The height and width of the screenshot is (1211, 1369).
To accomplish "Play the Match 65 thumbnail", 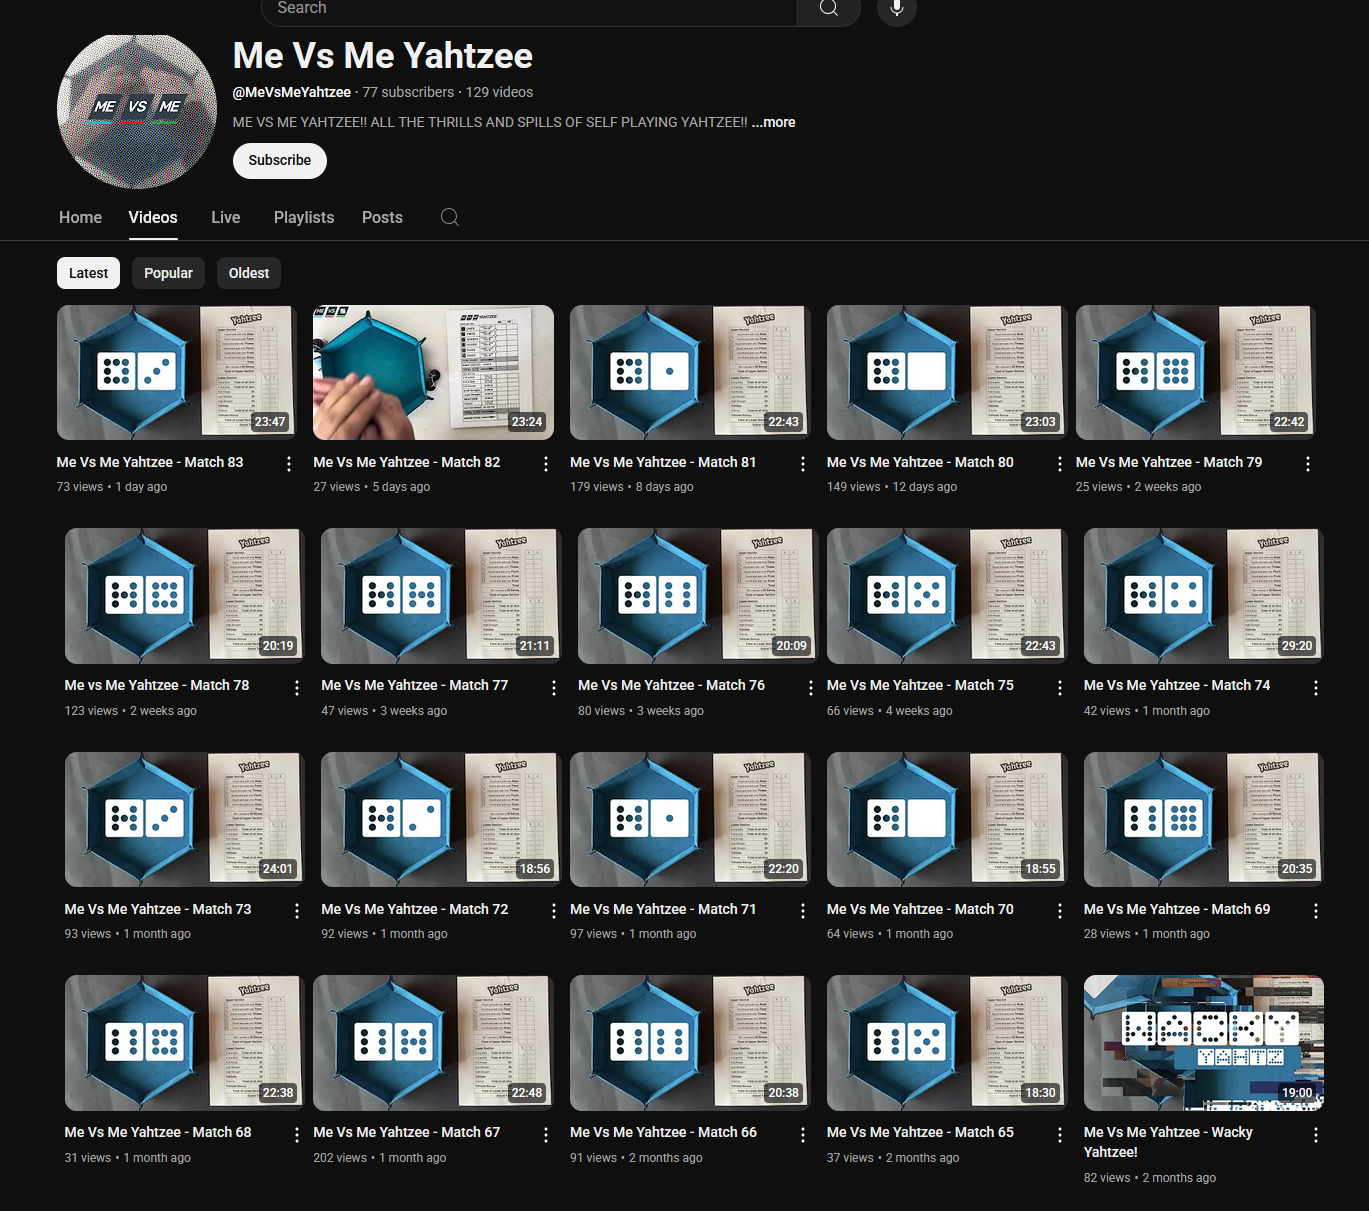I will point(947,1043).
